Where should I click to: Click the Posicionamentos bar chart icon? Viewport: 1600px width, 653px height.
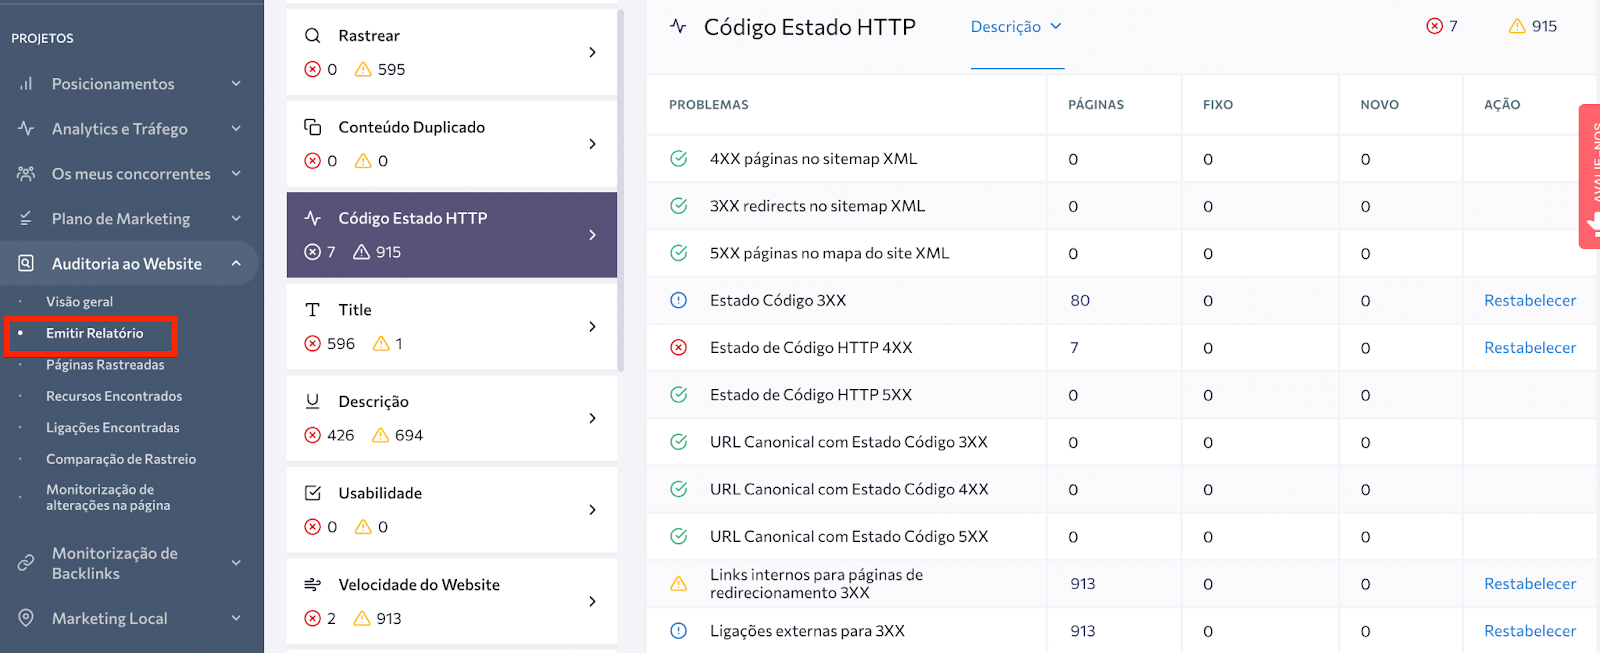click(x=26, y=84)
